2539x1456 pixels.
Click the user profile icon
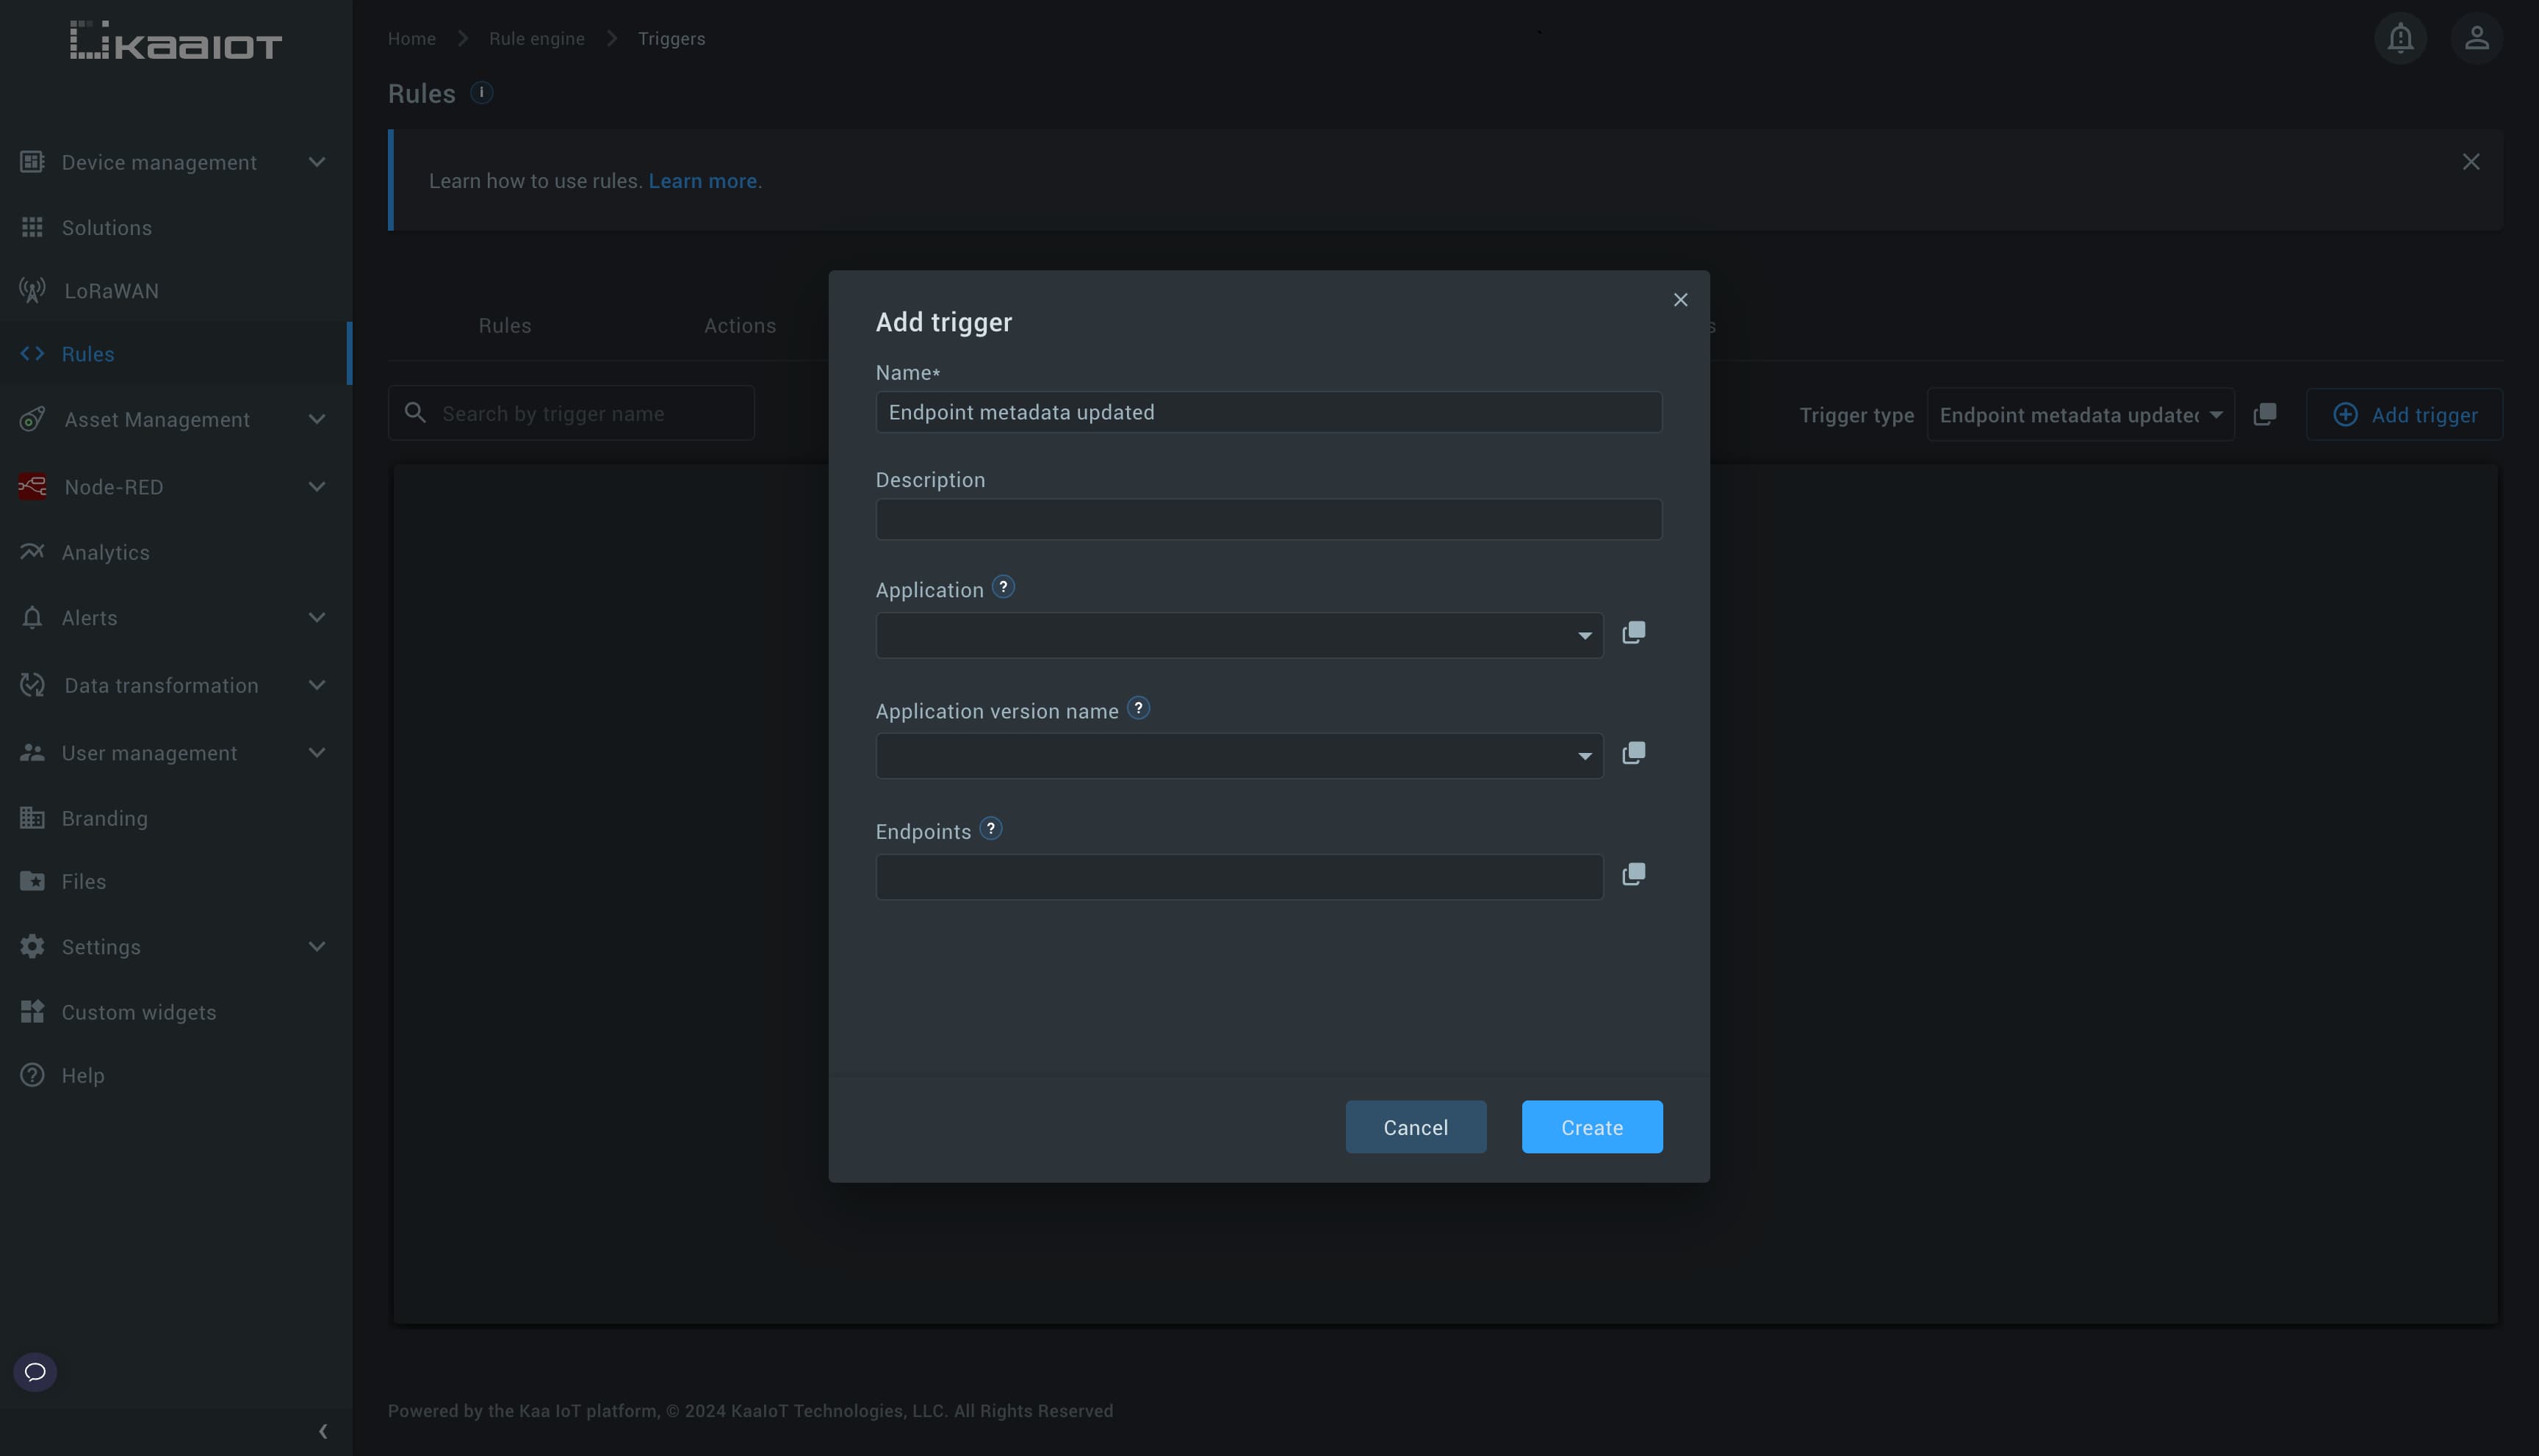click(x=2477, y=37)
